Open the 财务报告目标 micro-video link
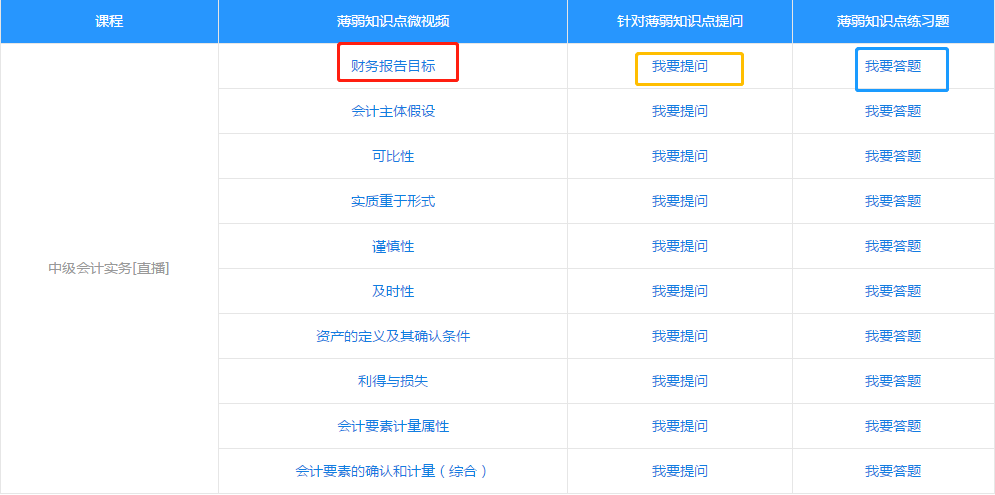 393,66
